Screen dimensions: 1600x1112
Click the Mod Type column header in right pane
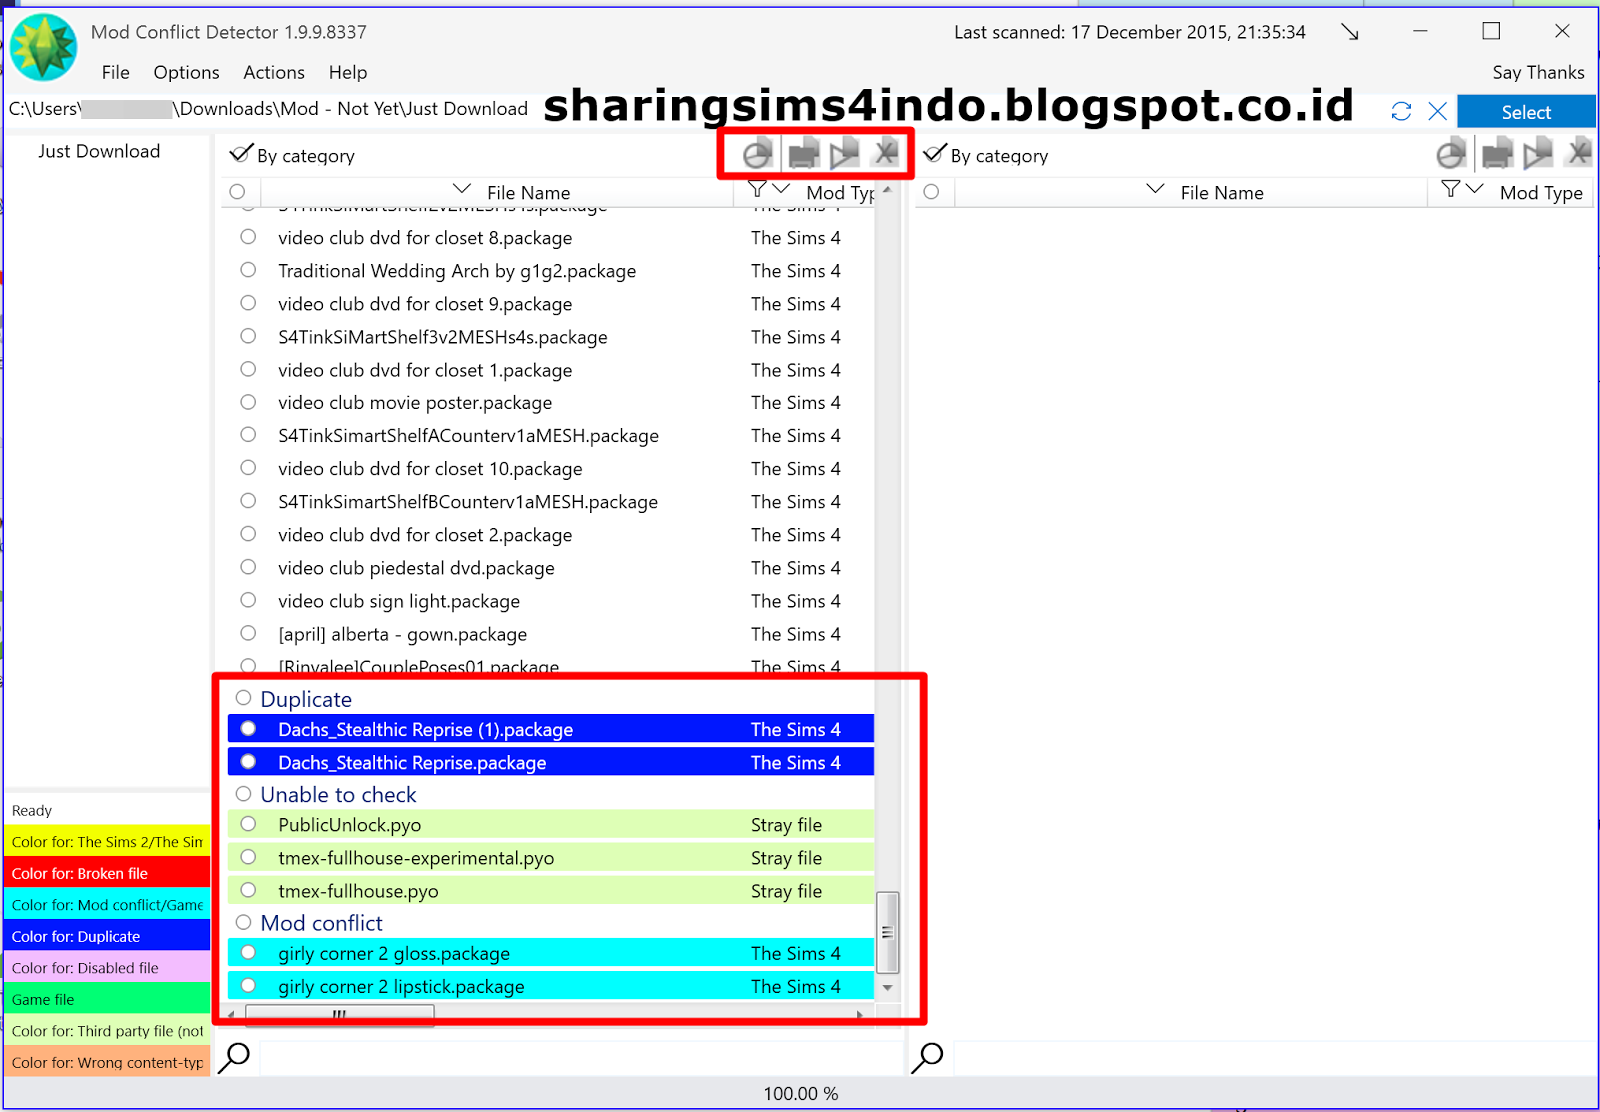pos(1541,193)
